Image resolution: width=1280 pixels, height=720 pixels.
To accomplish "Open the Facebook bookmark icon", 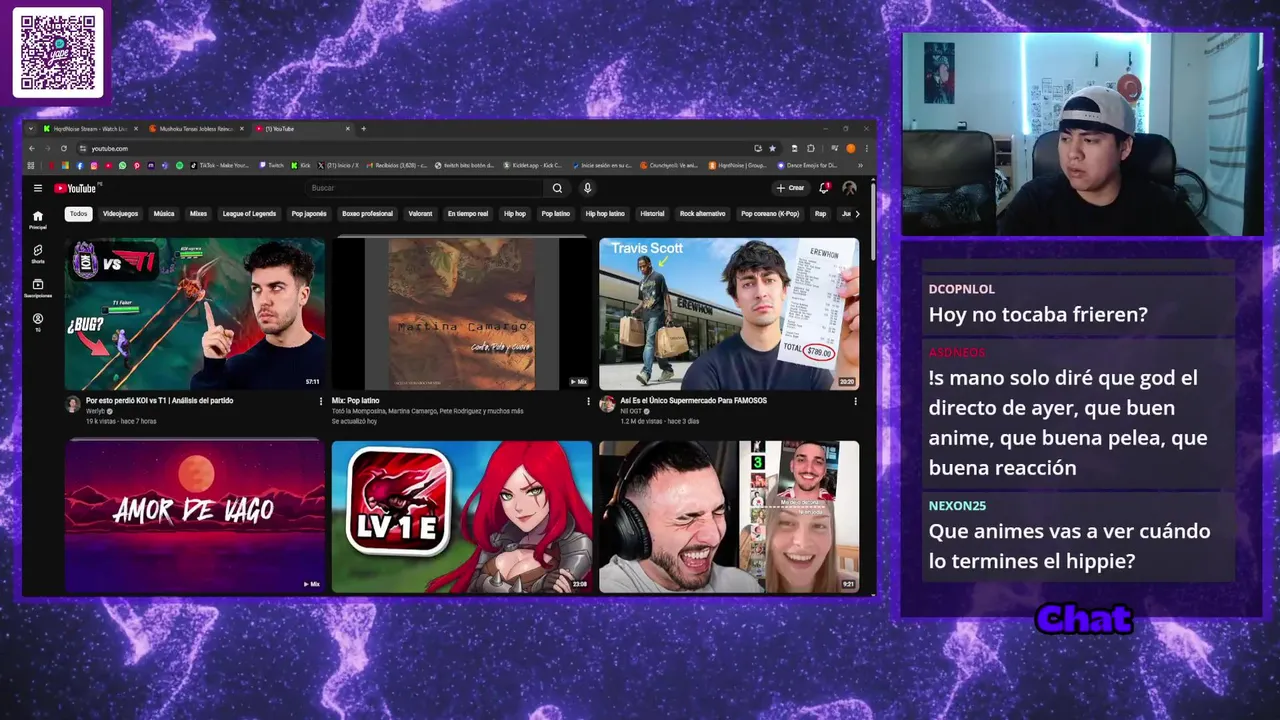I will [x=80, y=165].
